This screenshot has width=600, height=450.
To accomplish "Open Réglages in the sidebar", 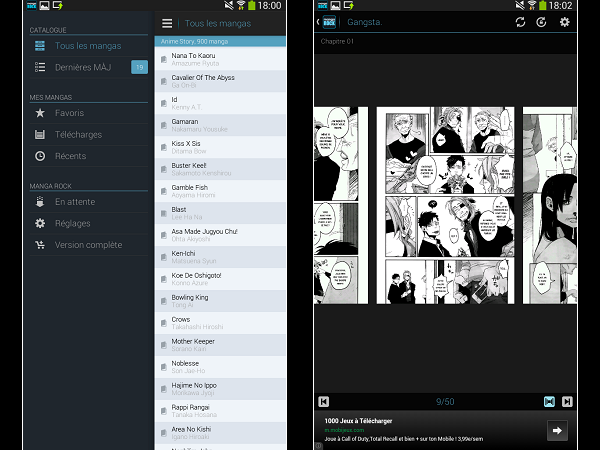I will coord(72,223).
